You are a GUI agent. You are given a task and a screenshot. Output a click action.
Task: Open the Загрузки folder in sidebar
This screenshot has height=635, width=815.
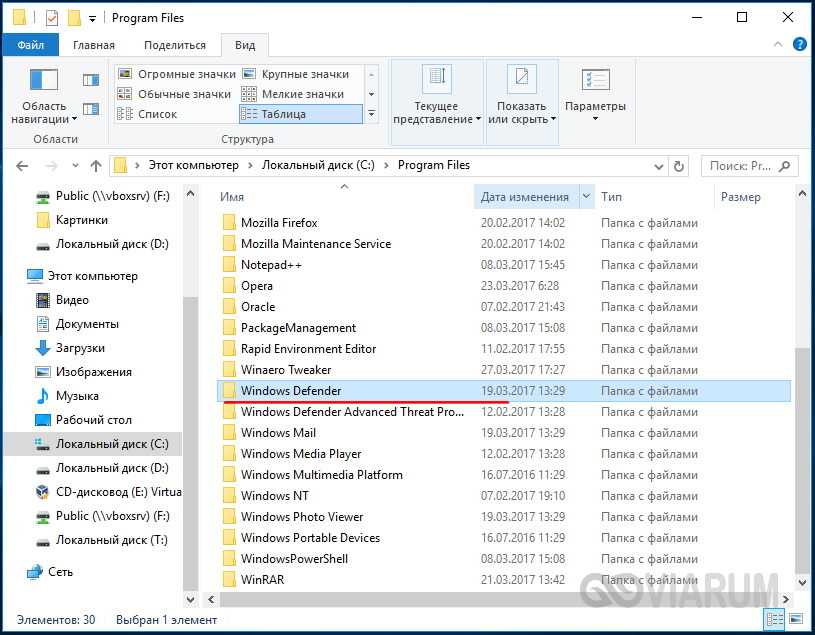point(80,348)
